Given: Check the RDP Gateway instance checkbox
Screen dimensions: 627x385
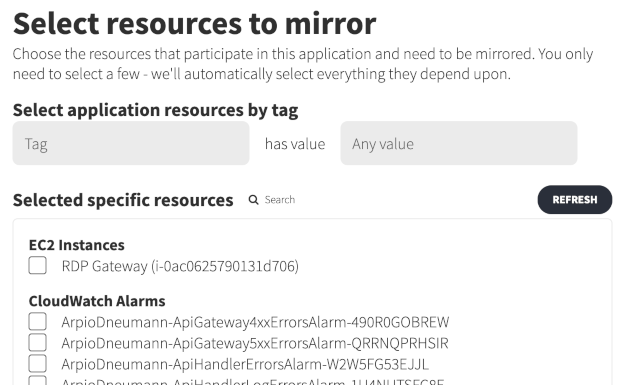Looking at the screenshot, I should (x=38, y=265).
